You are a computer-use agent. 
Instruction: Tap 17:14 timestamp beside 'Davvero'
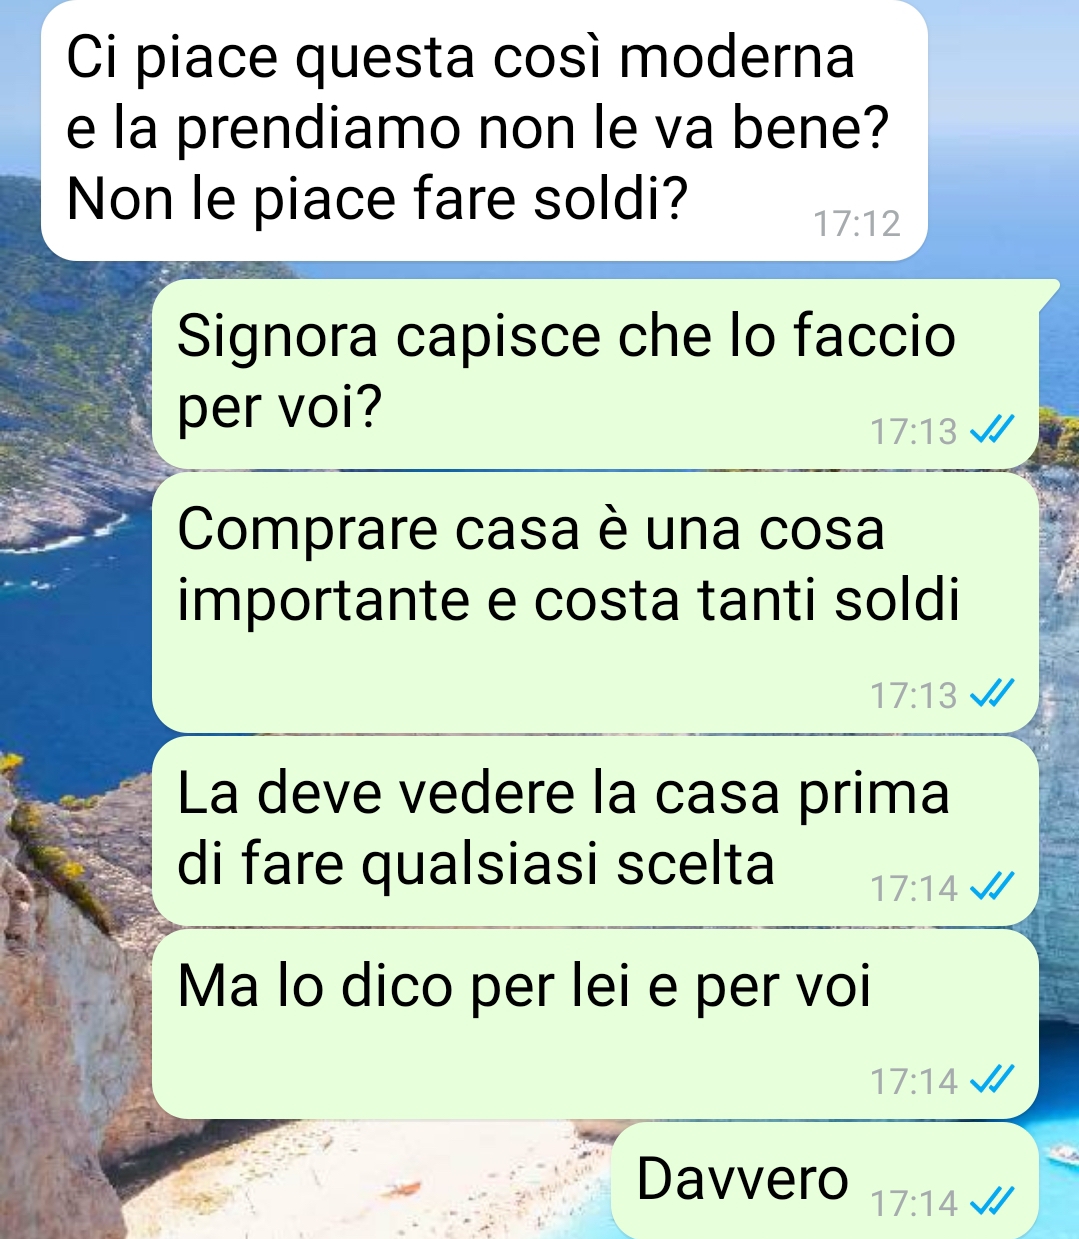click(913, 1203)
